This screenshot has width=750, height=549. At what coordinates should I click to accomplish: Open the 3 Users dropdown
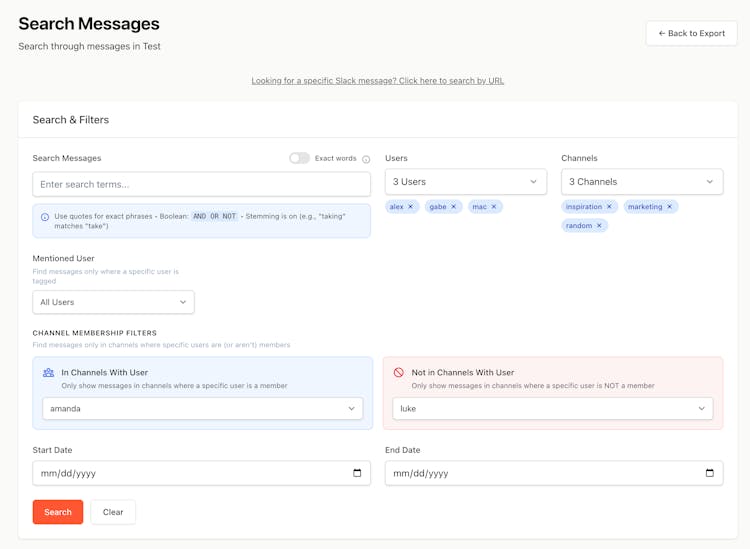click(x=465, y=182)
